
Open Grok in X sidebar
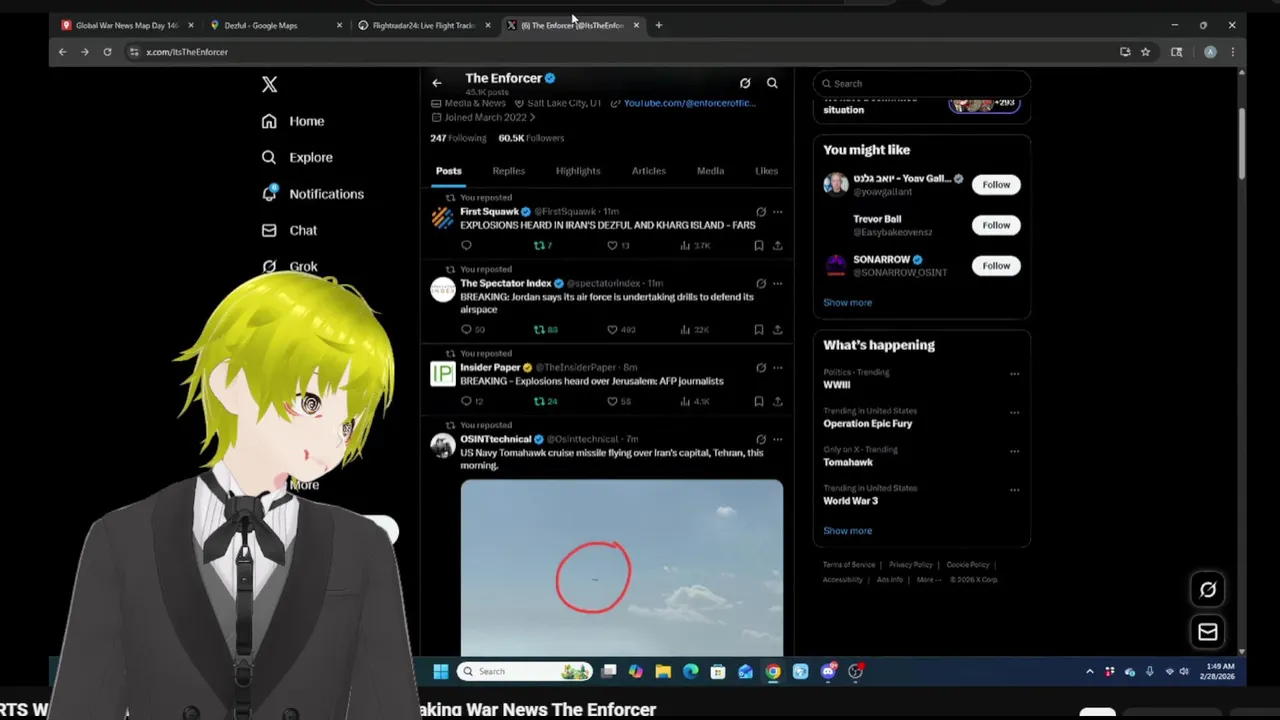pyautogui.click(x=290, y=267)
